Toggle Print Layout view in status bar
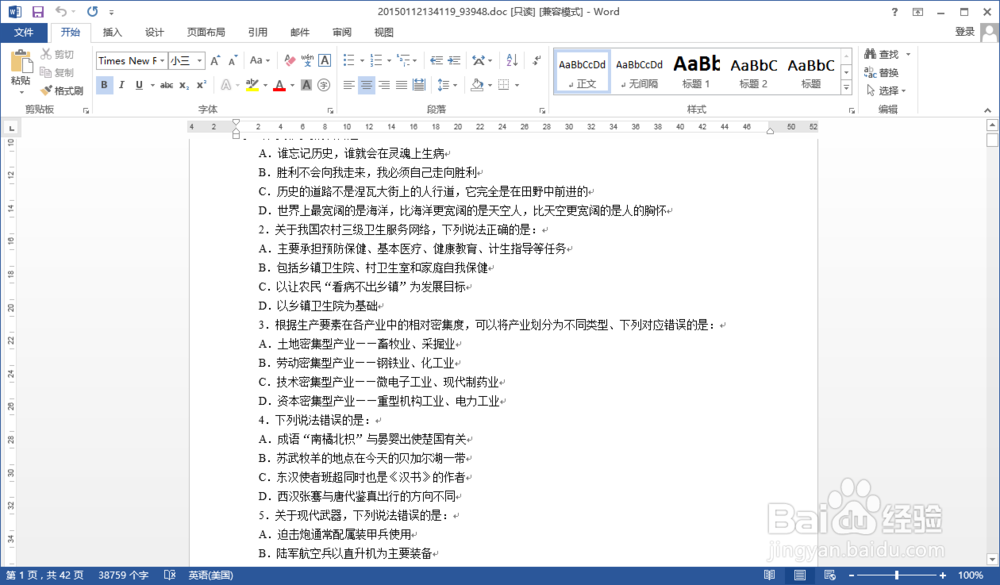 tap(800, 575)
